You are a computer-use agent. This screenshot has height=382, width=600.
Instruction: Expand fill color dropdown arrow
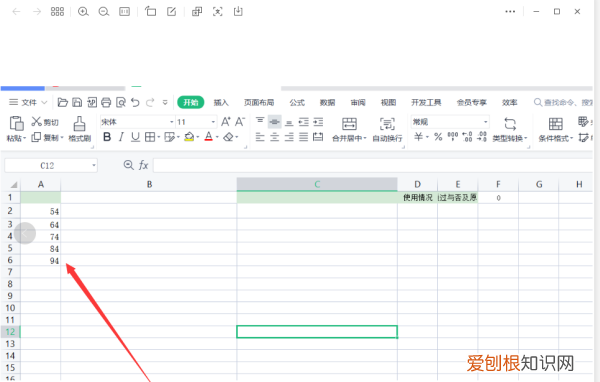pos(197,137)
